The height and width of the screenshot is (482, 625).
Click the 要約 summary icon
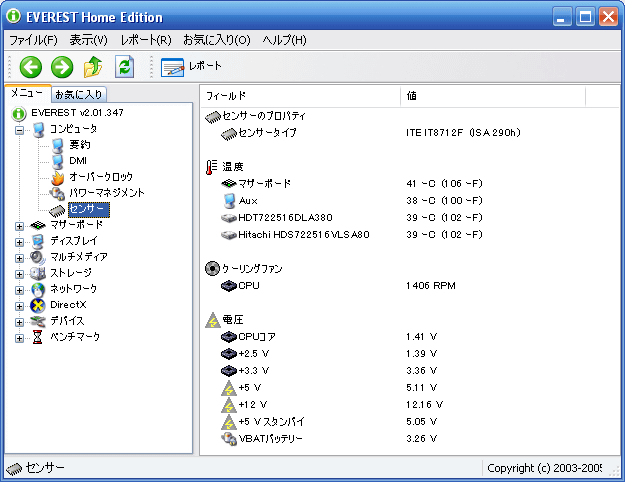58,146
